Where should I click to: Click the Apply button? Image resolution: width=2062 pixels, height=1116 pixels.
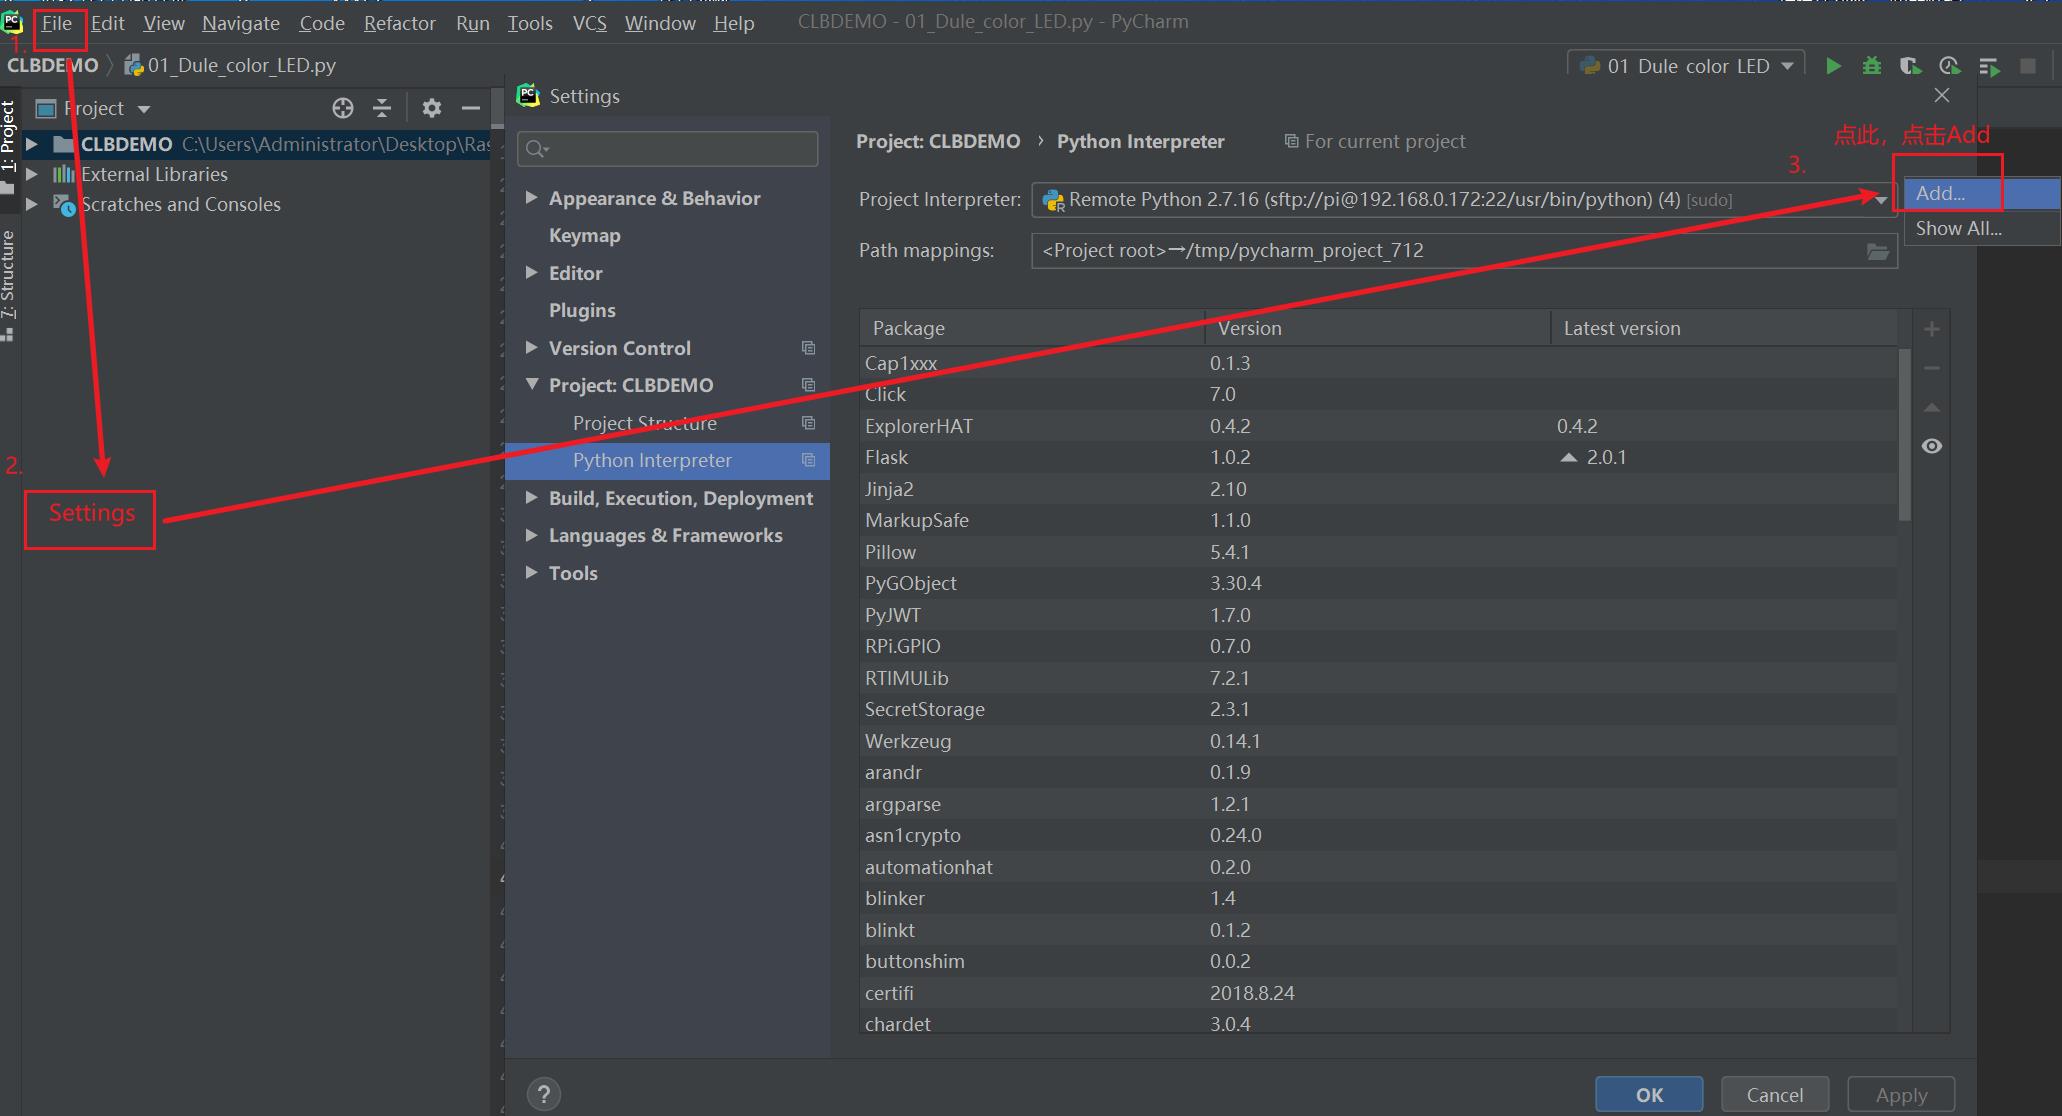click(x=1901, y=1094)
